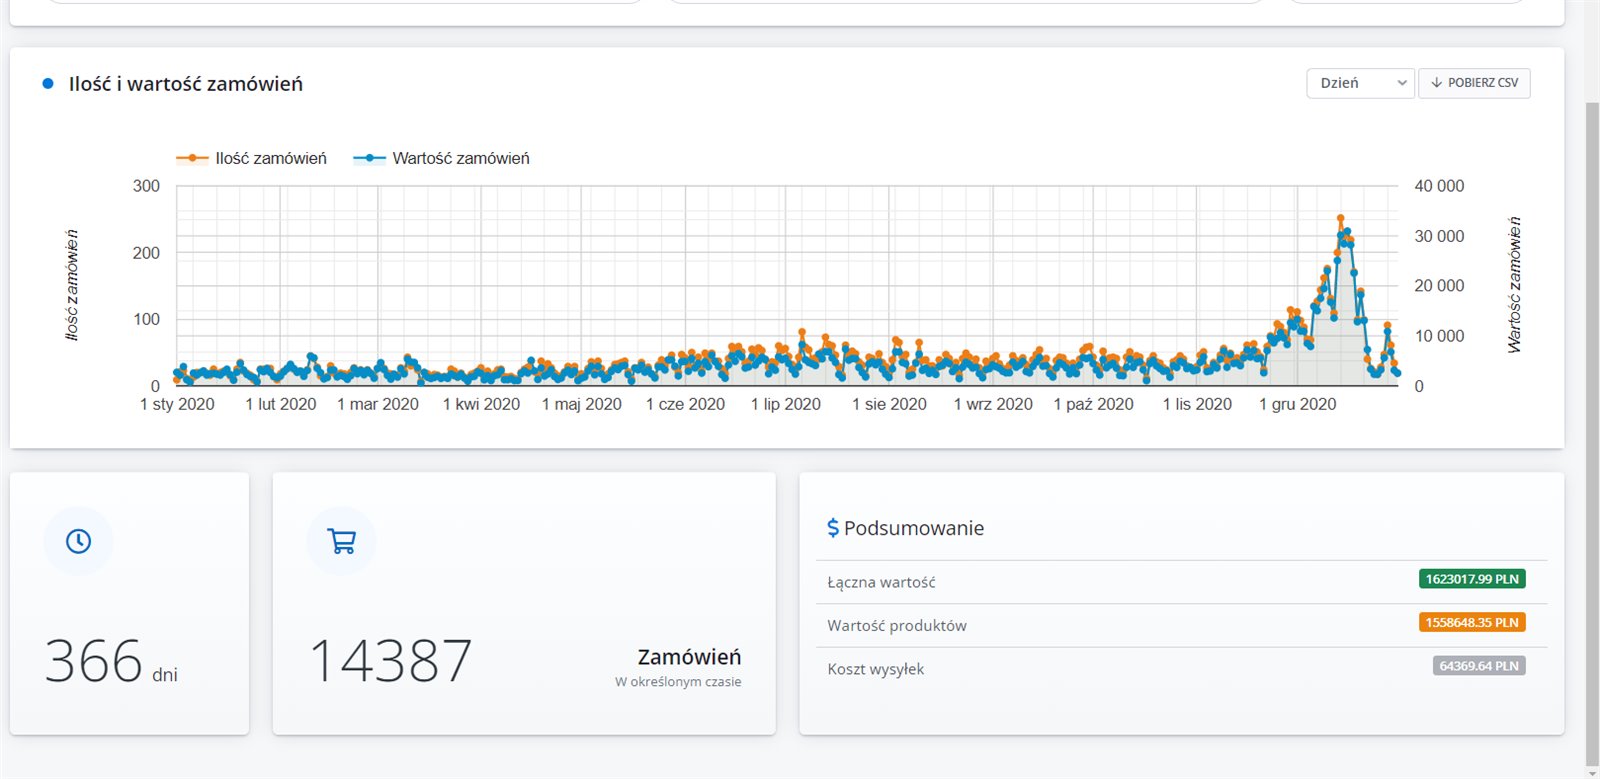Toggle the Wartość zamówień legend series
Image resolution: width=1600 pixels, height=779 pixels.
pos(442,158)
